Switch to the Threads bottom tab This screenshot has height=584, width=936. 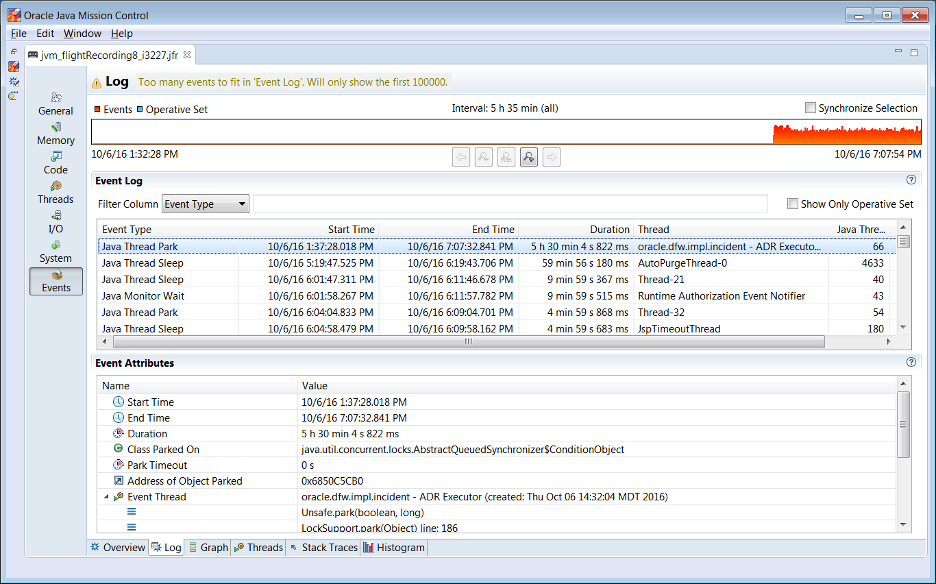tap(258, 547)
